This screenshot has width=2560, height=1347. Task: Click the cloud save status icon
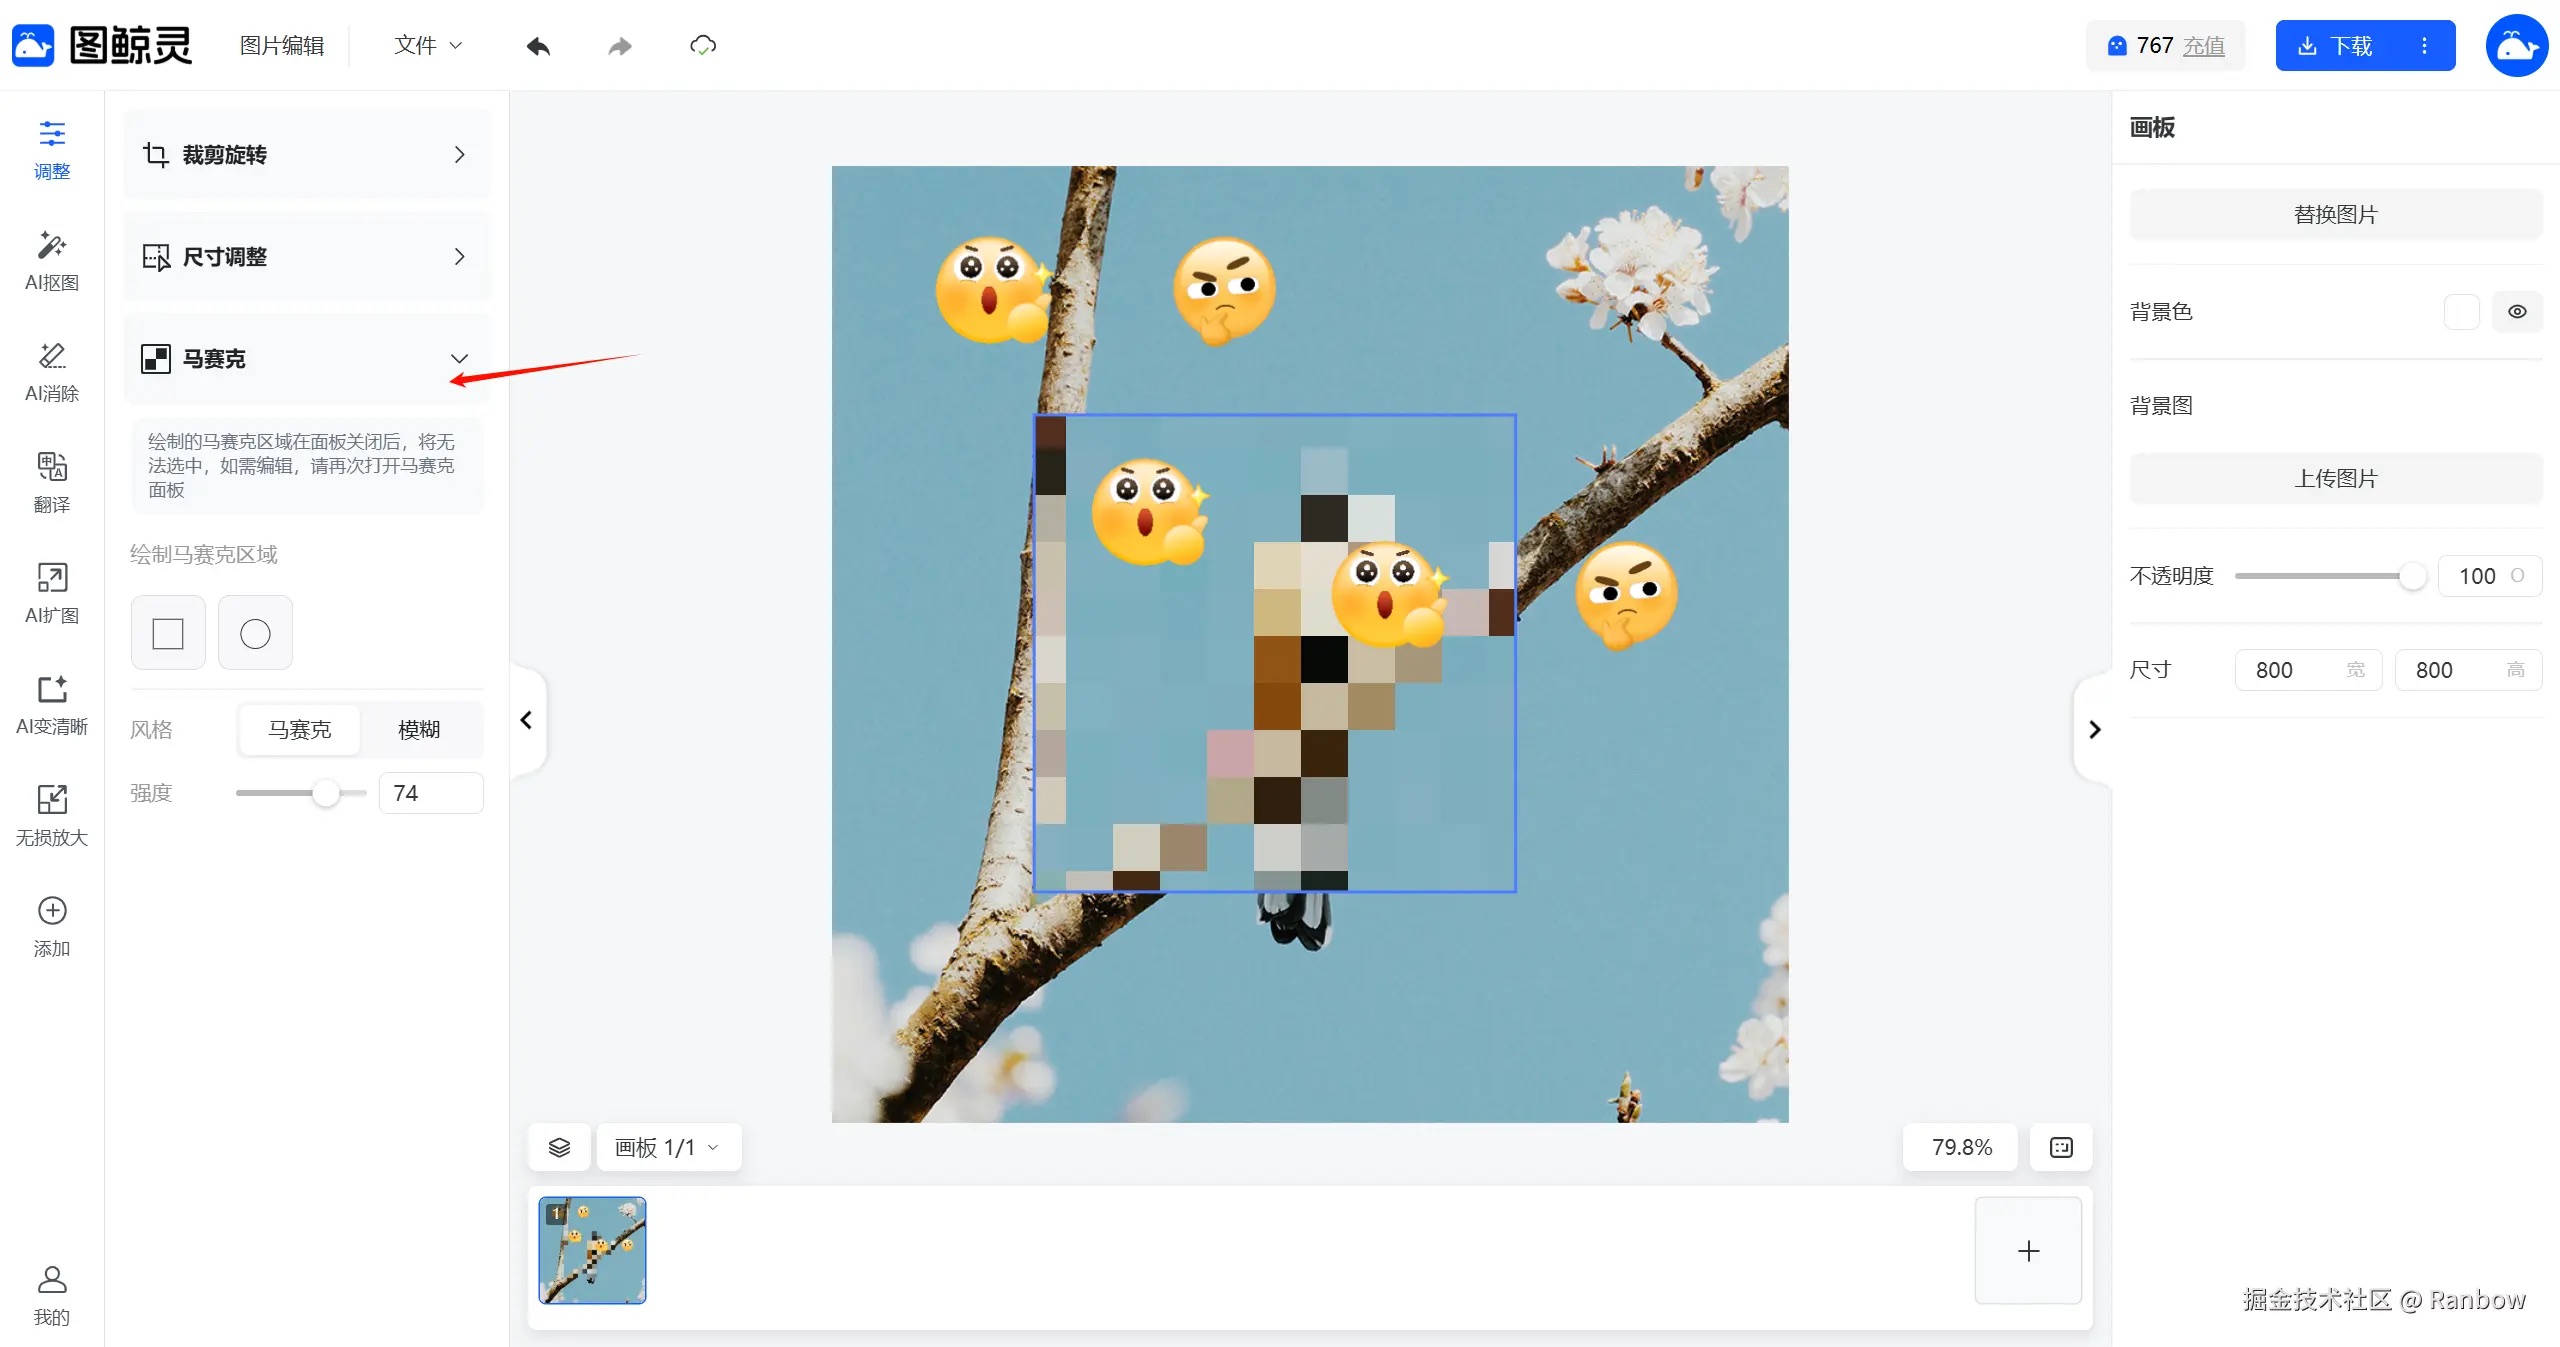[x=703, y=46]
